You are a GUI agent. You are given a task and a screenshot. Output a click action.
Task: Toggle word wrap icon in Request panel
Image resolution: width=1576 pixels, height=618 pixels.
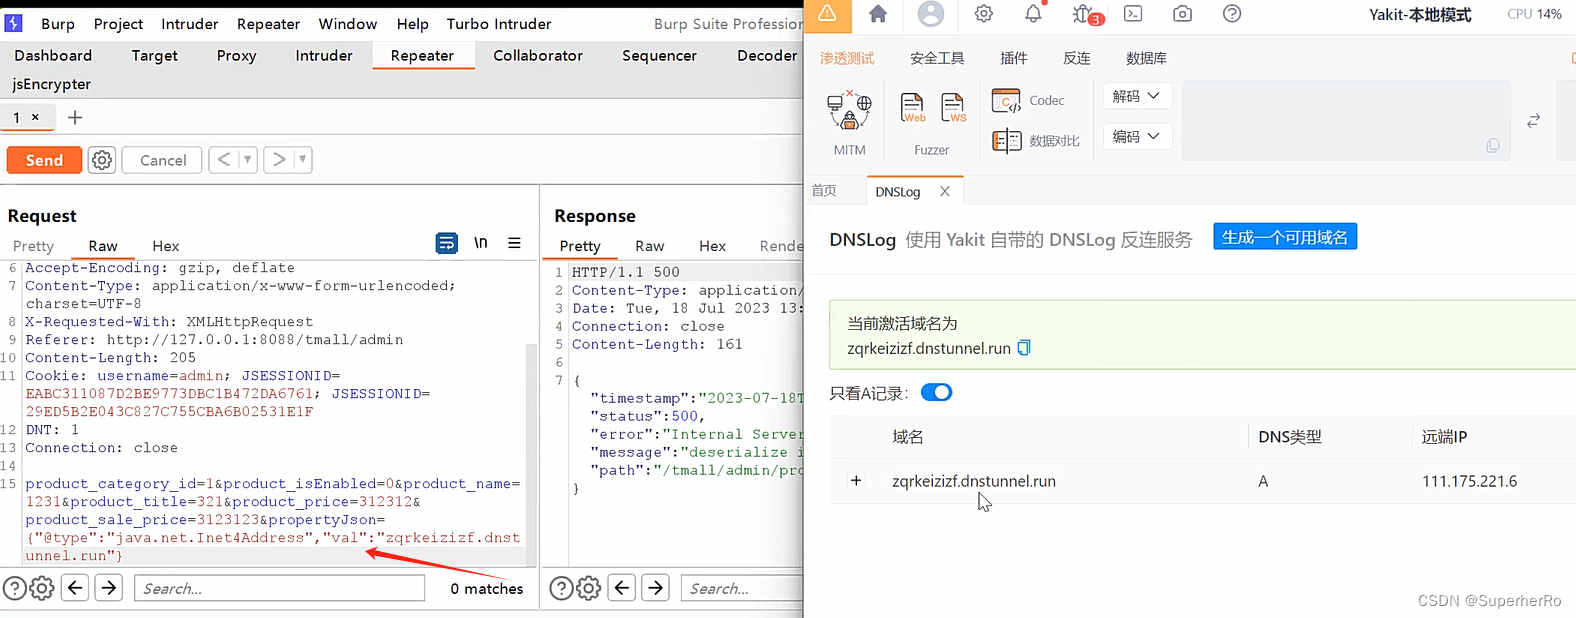pos(447,243)
